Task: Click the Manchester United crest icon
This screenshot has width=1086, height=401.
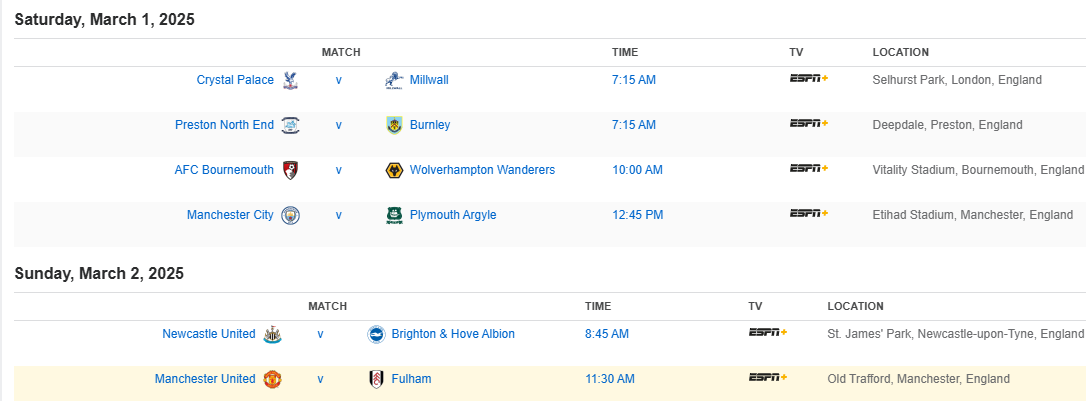Action: coord(272,379)
